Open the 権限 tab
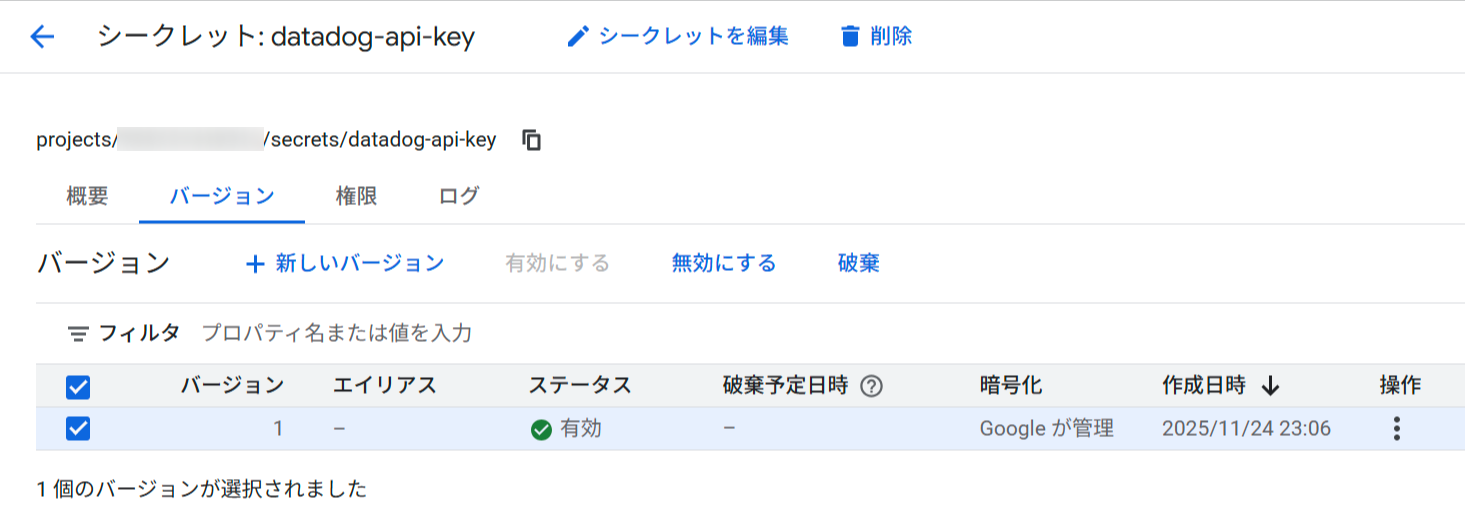The height and width of the screenshot is (523, 1465). 356,196
